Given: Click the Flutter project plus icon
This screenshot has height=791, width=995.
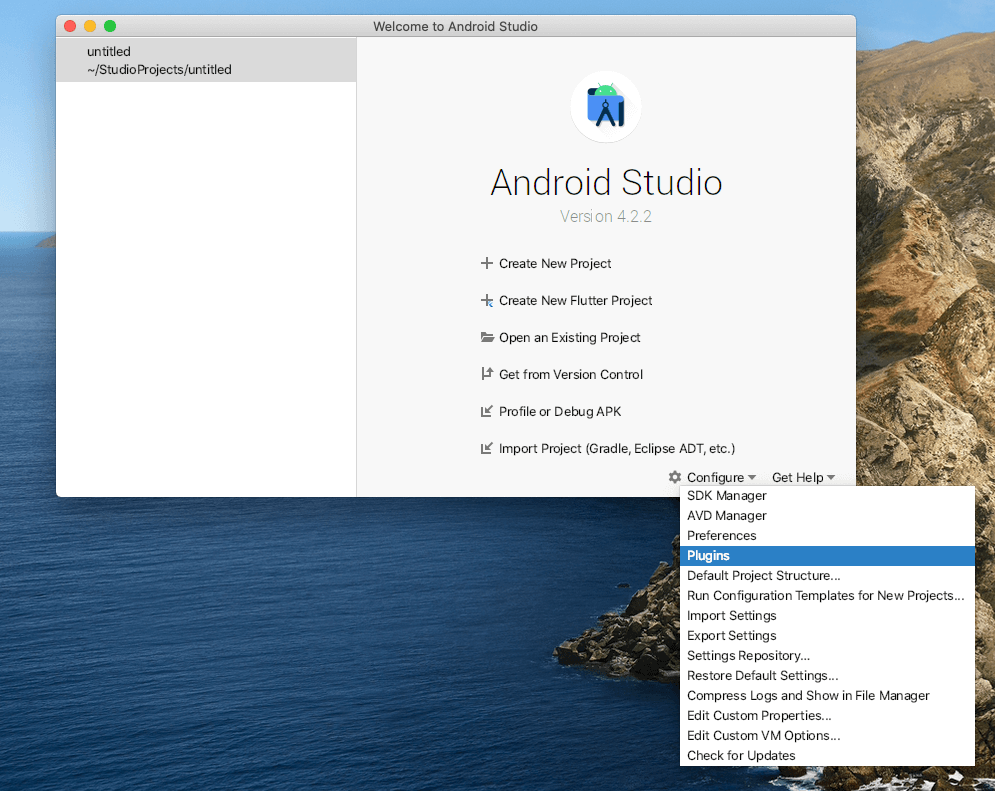Looking at the screenshot, I should click(487, 301).
